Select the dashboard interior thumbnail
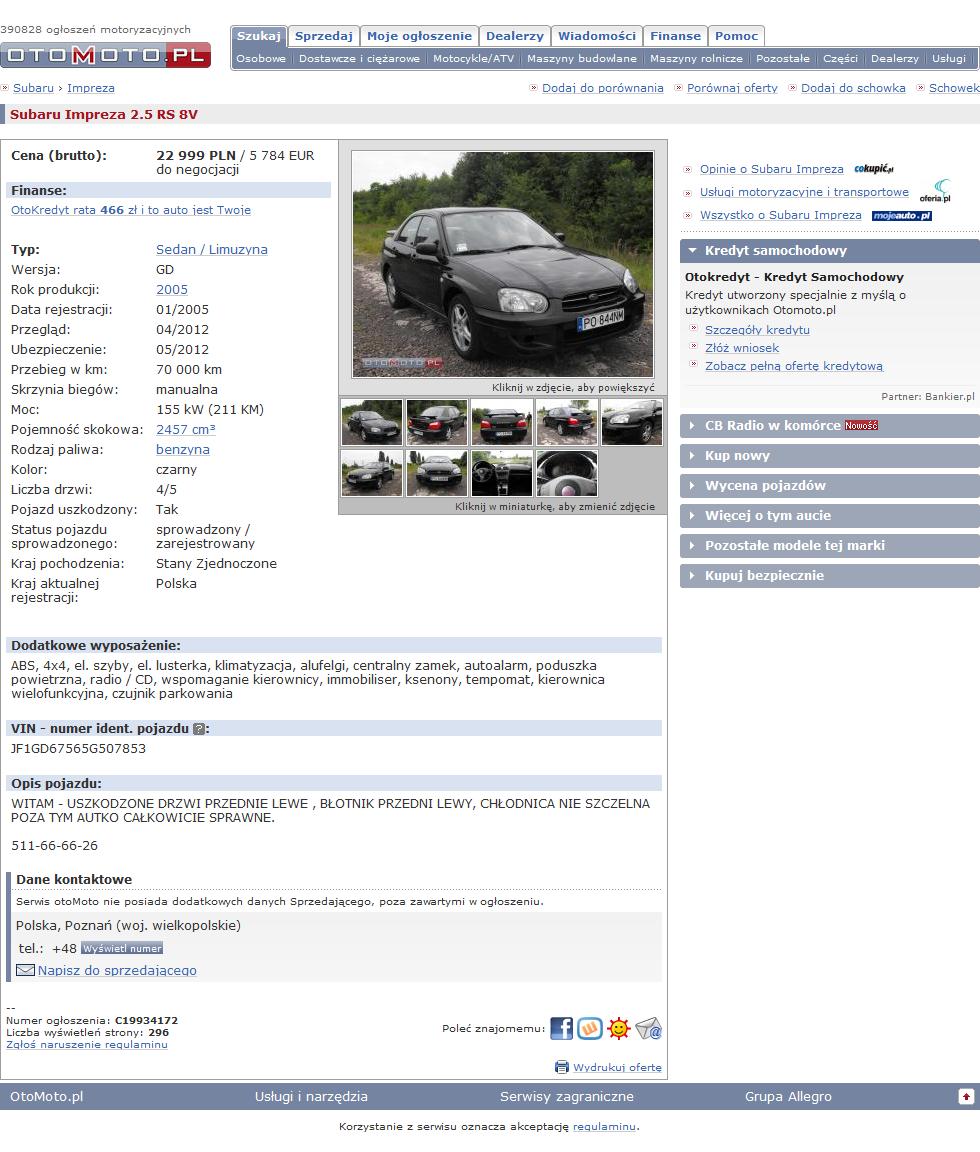The width and height of the screenshot is (980, 1152). pos(502,473)
